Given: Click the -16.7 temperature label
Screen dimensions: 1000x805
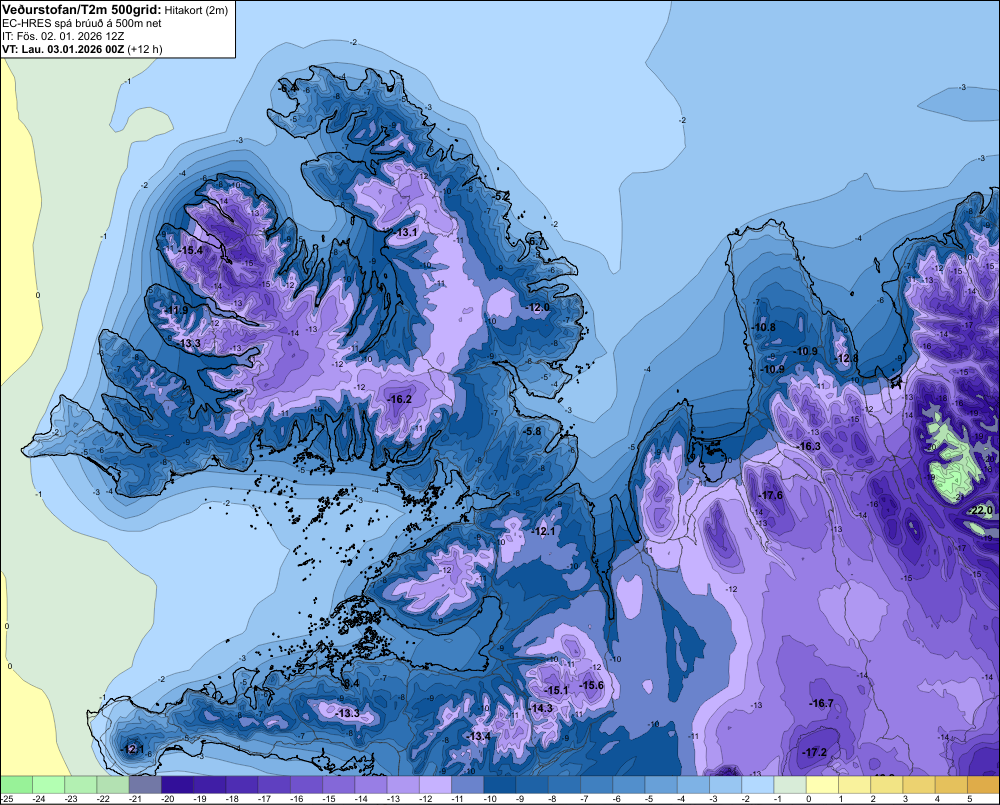Looking at the screenshot, I should coord(821,703).
